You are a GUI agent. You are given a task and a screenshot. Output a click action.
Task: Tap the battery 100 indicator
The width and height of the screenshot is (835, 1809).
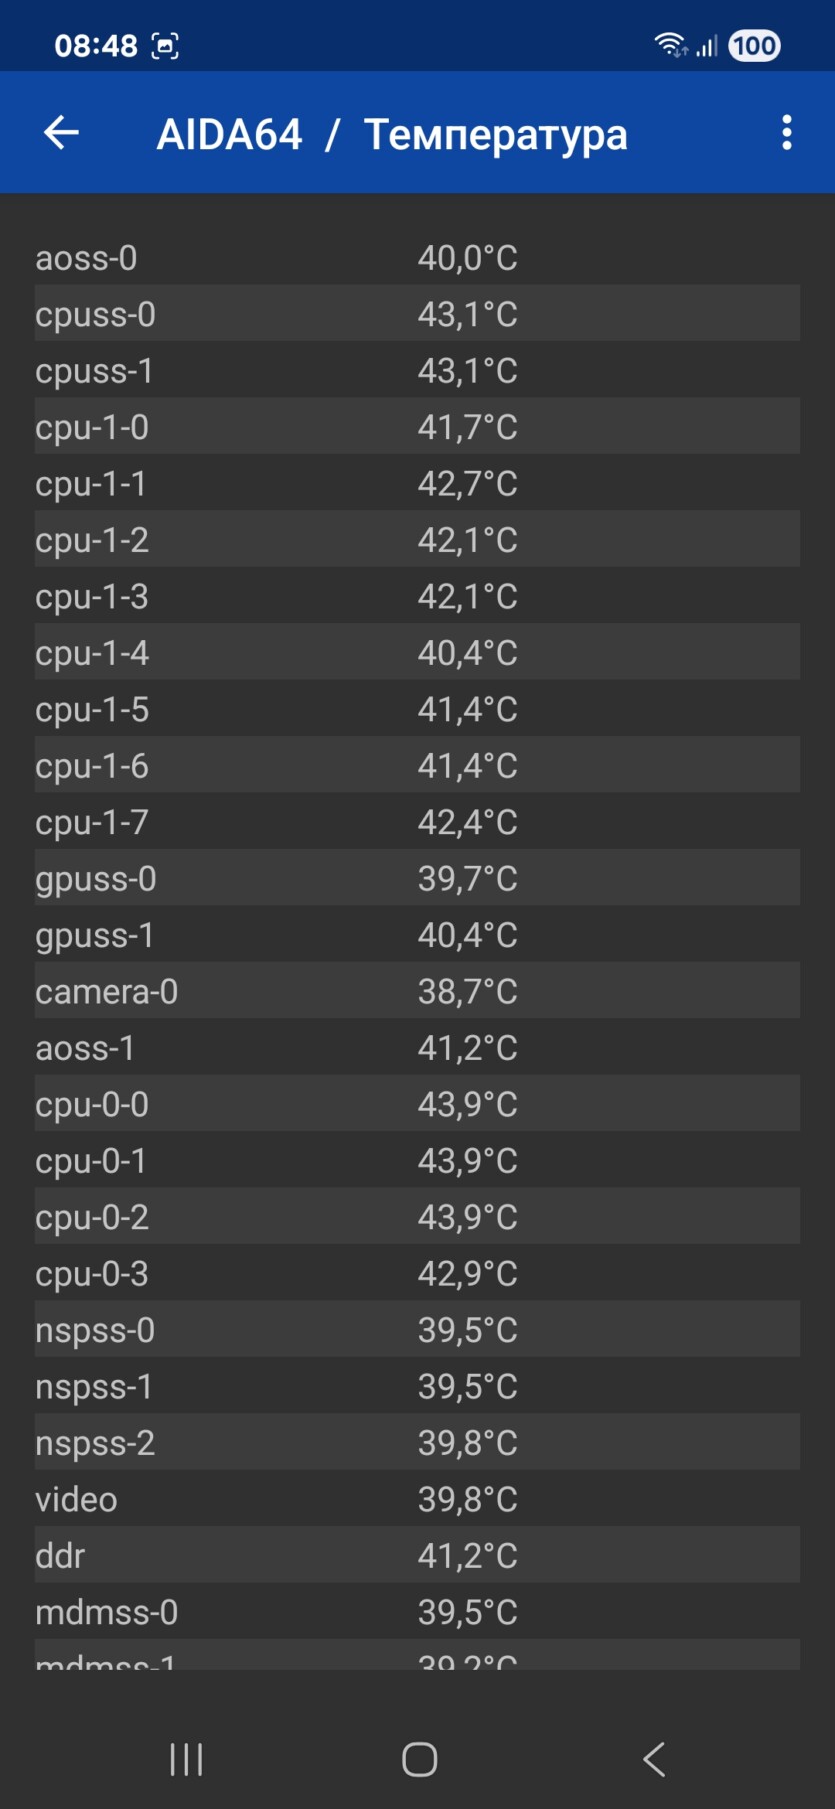(x=754, y=45)
